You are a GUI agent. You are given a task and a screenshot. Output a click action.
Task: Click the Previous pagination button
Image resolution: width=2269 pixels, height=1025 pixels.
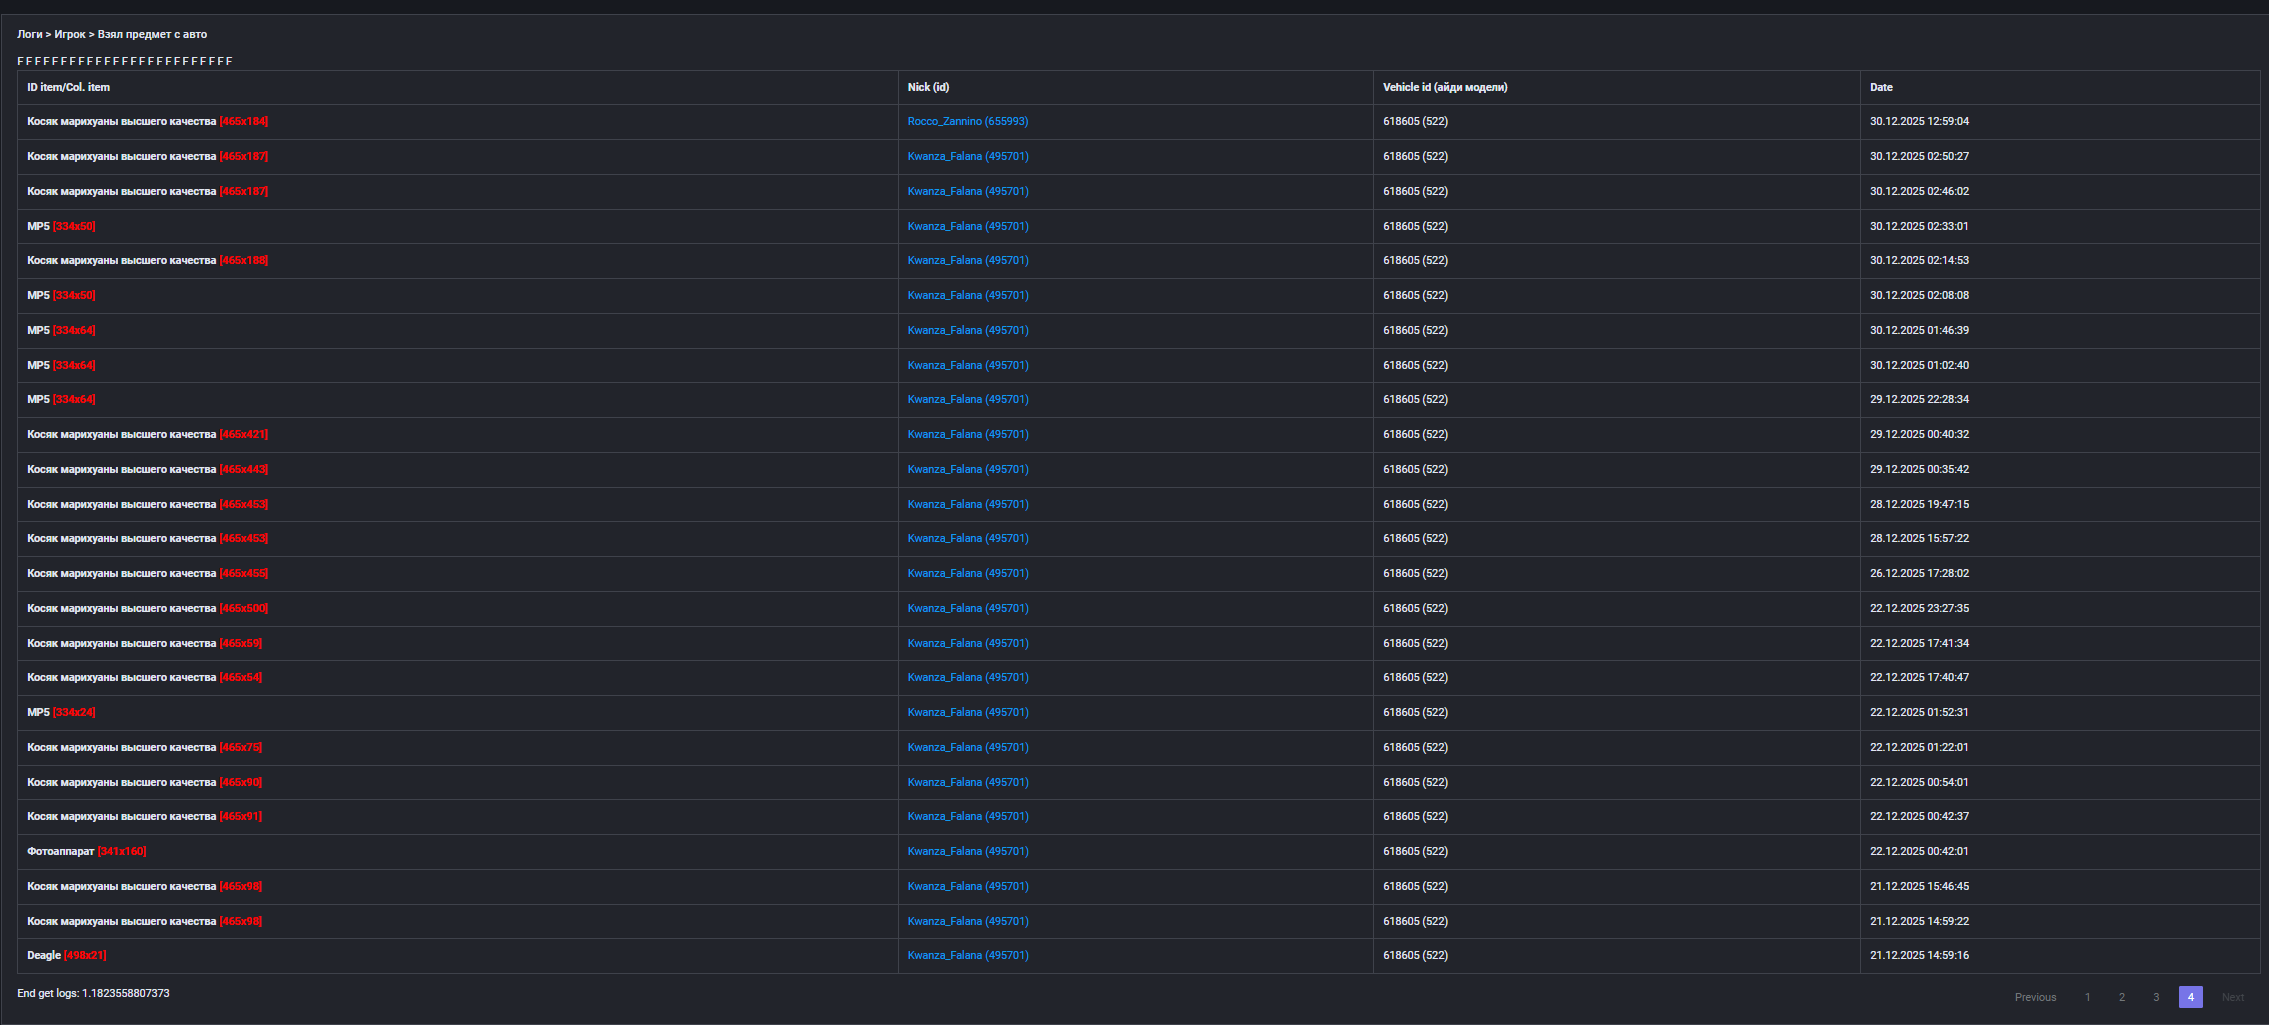coord(2035,997)
